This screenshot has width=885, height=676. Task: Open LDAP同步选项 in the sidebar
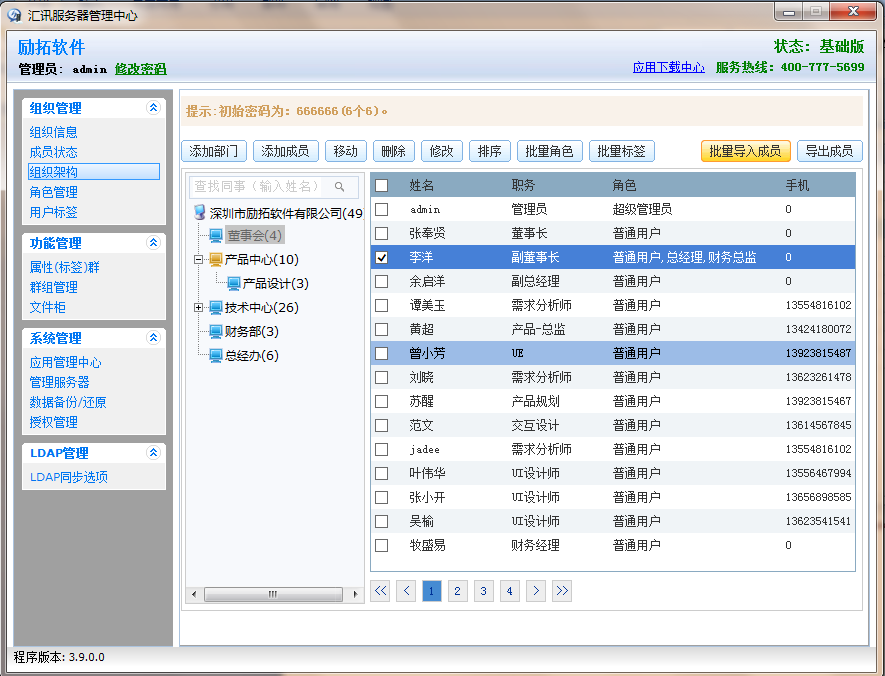pos(69,477)
